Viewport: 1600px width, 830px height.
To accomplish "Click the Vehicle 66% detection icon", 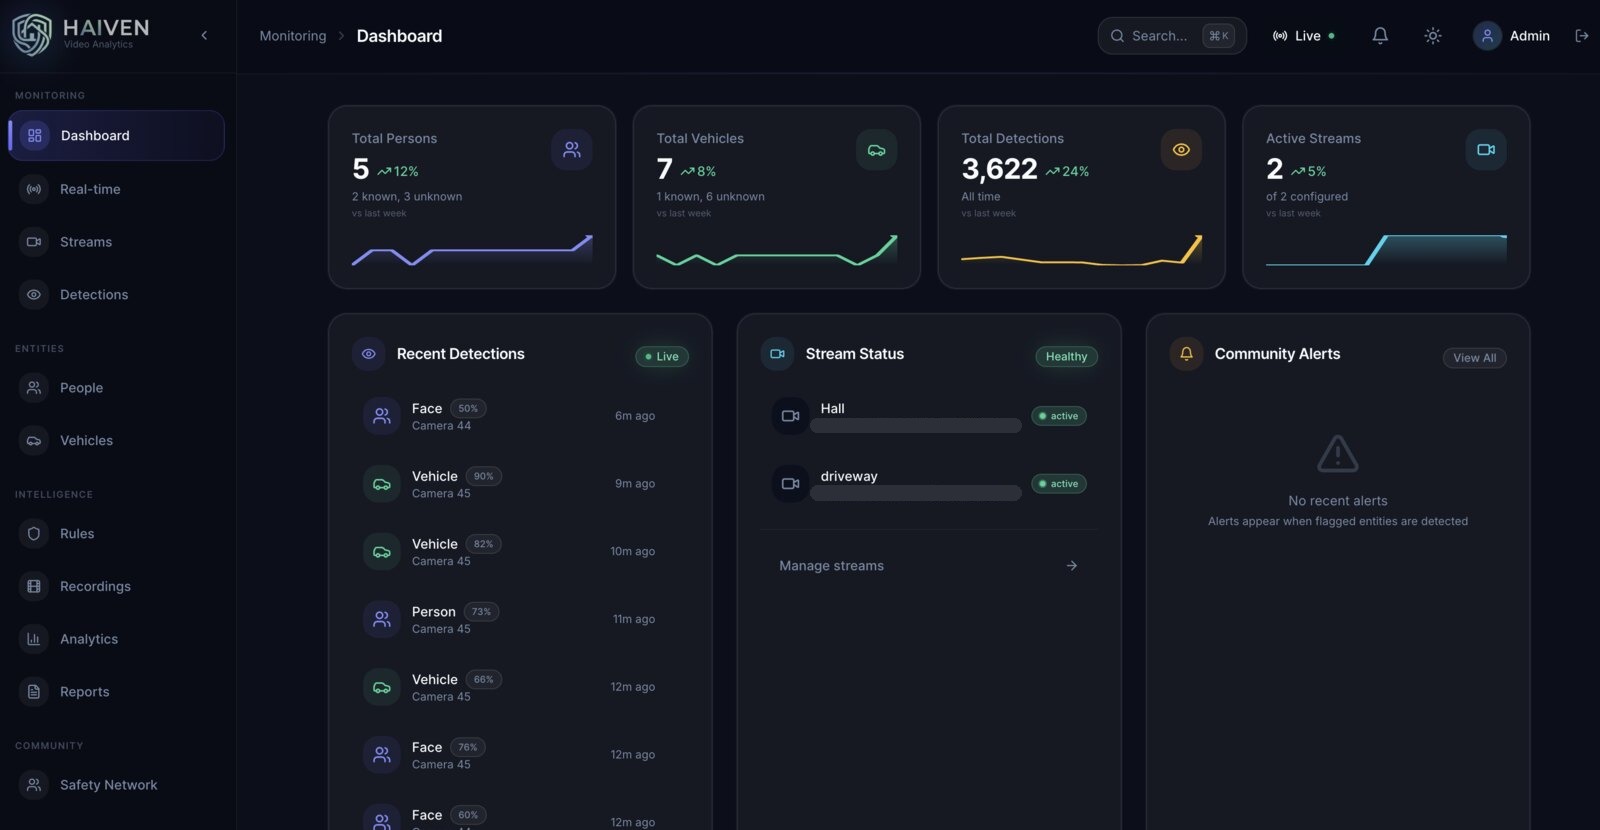I will coord(382,687).
